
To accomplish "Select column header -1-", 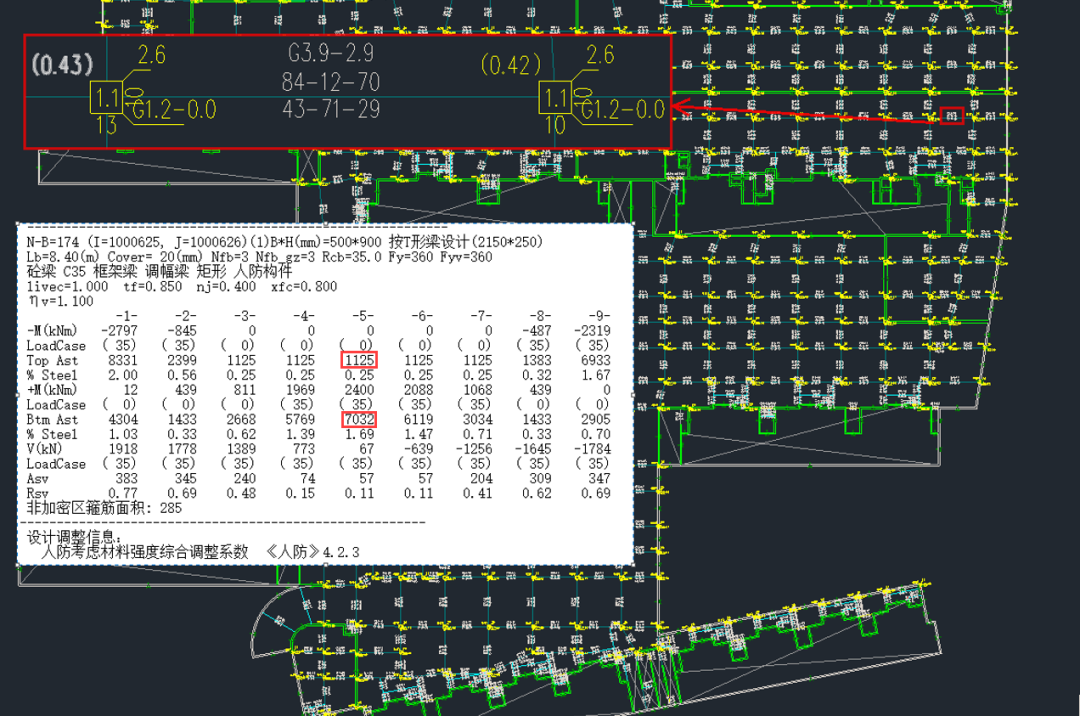I will (127, 316).
